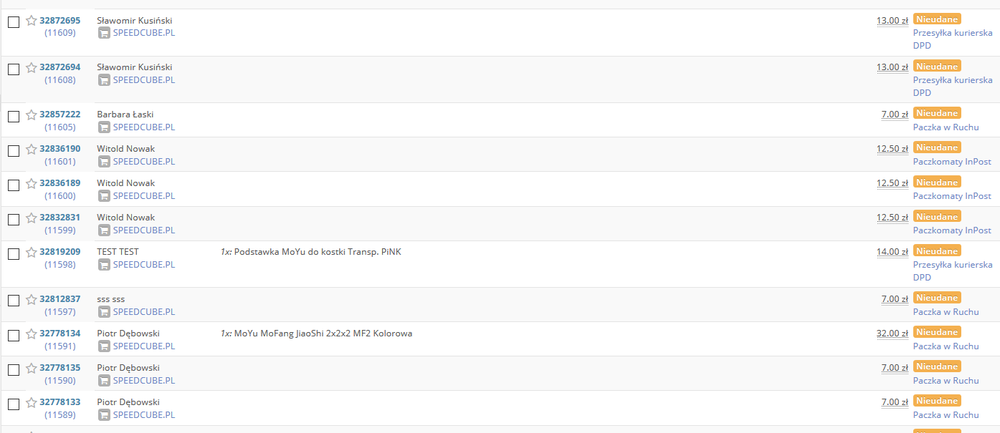1000x433 pixels.
Task: Open order number 32872695
Action: (60, 20)
